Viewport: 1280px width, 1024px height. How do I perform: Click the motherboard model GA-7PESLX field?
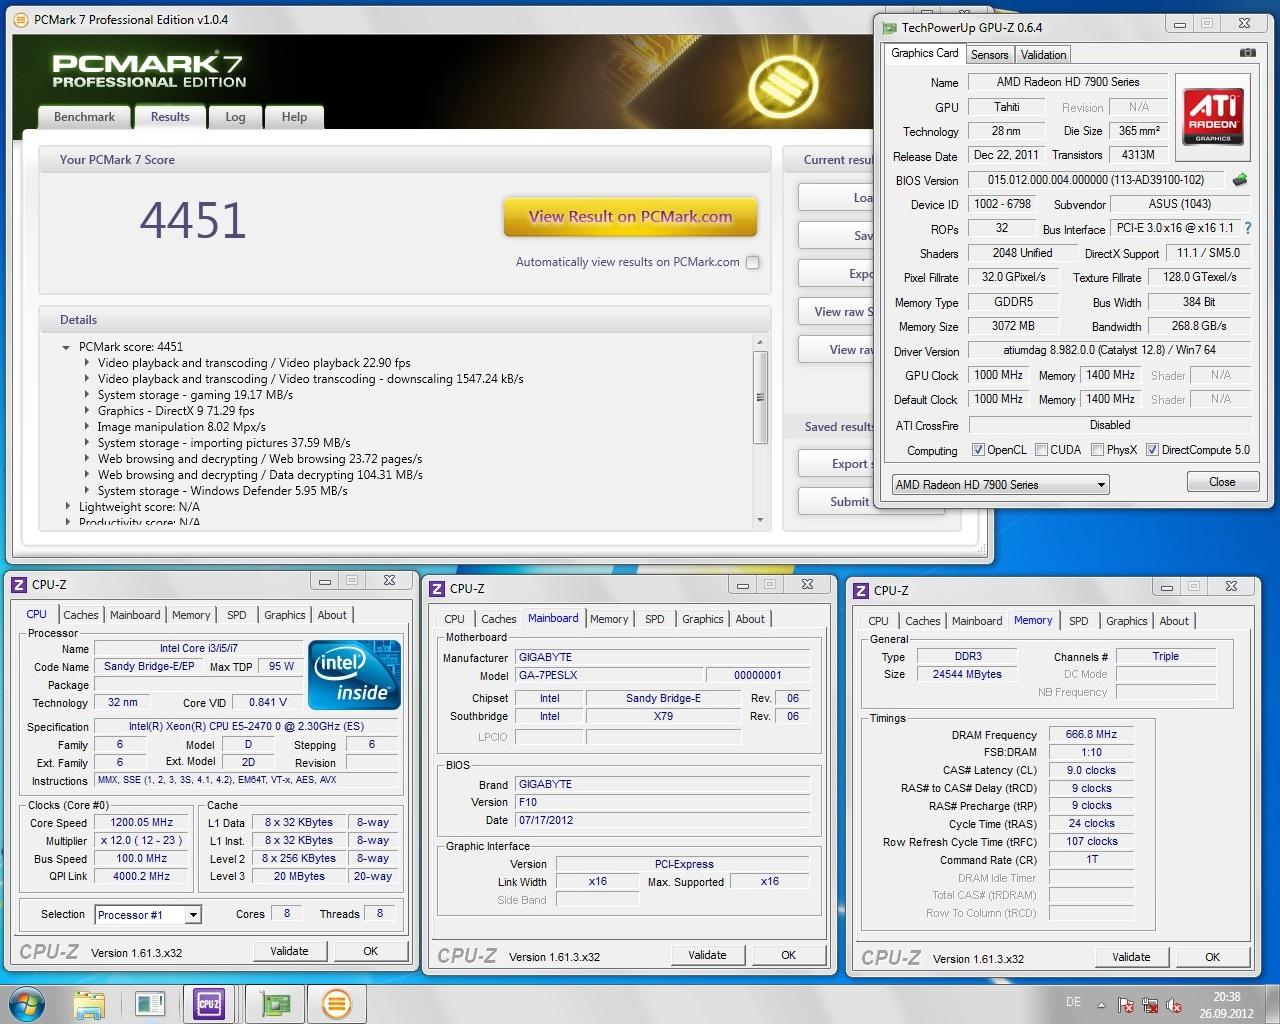point(609,675)
